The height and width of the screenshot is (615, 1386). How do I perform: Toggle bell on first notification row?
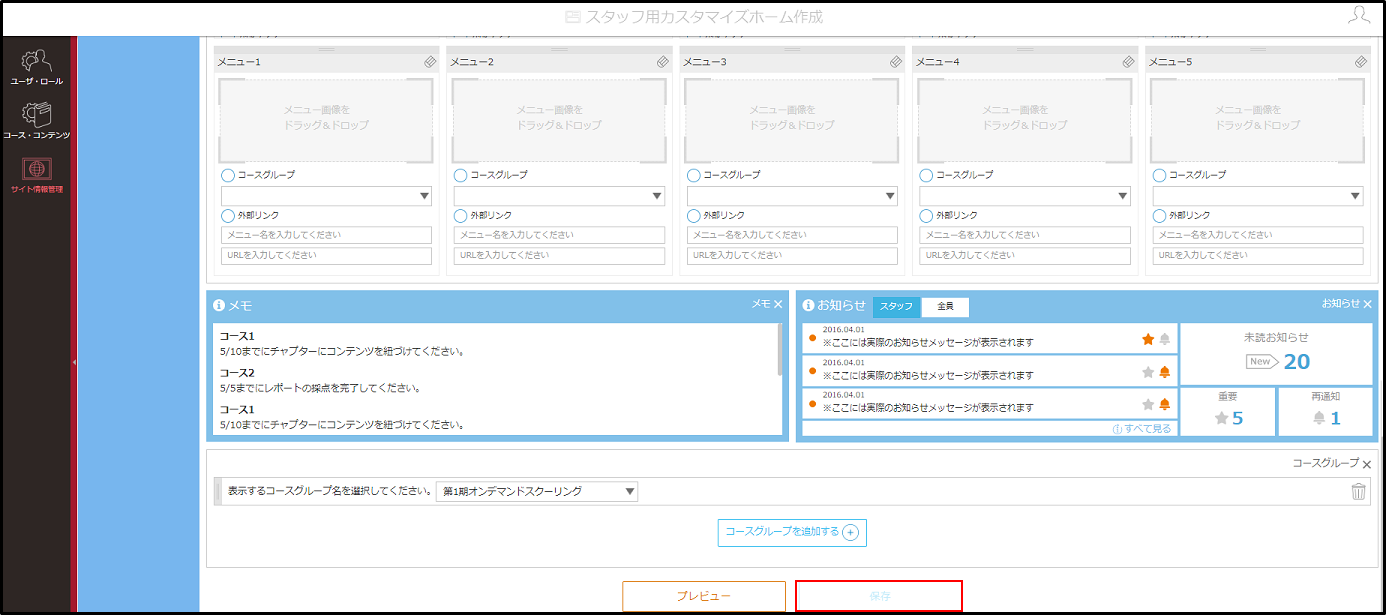pyautogui.click(x=1164, y=339)
